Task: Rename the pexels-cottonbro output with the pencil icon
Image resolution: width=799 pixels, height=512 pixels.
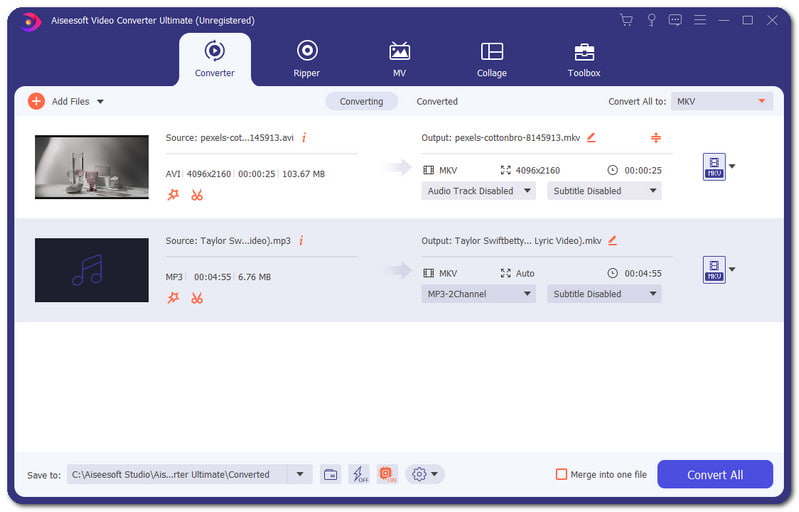Action: click(x=591, y=137)
